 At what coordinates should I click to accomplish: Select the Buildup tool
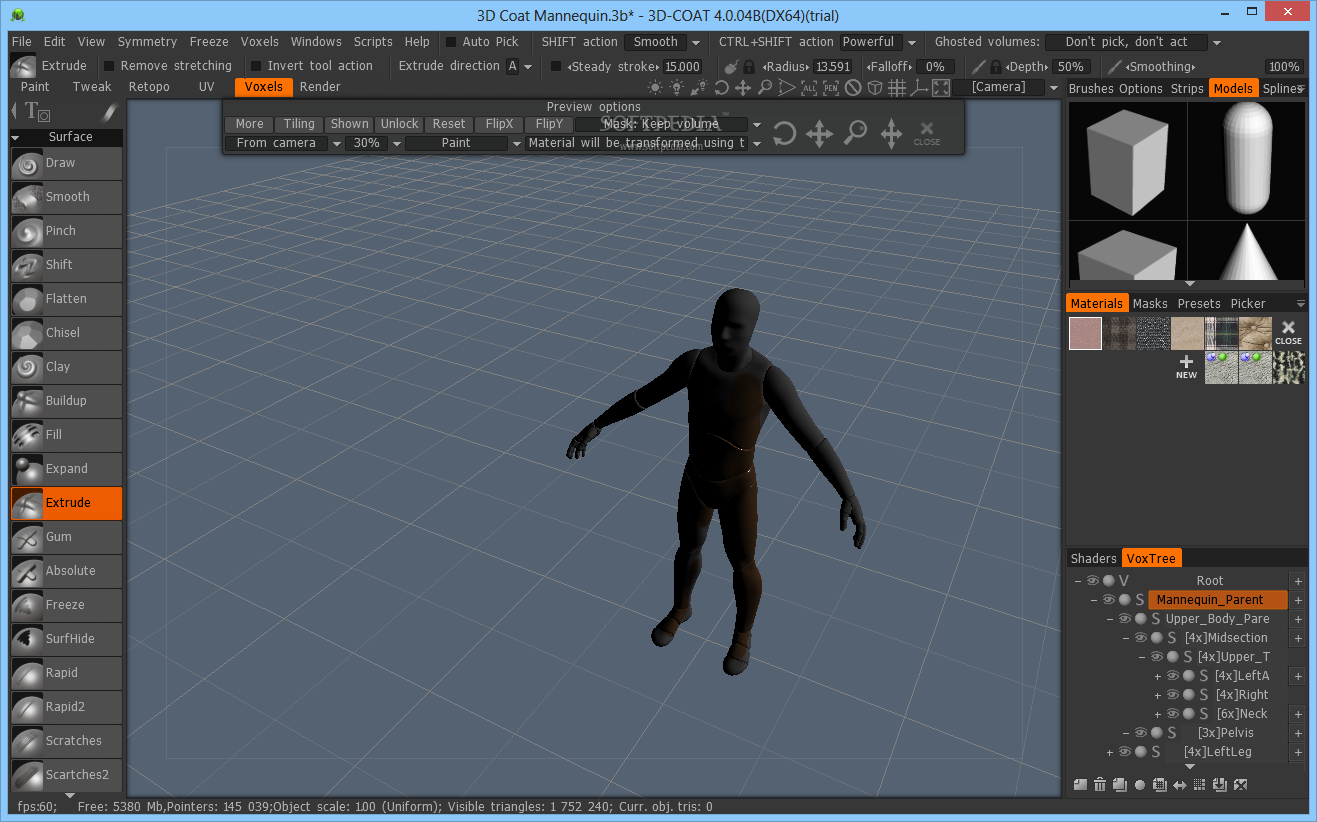pyautogui.click(x=66, y=401)
